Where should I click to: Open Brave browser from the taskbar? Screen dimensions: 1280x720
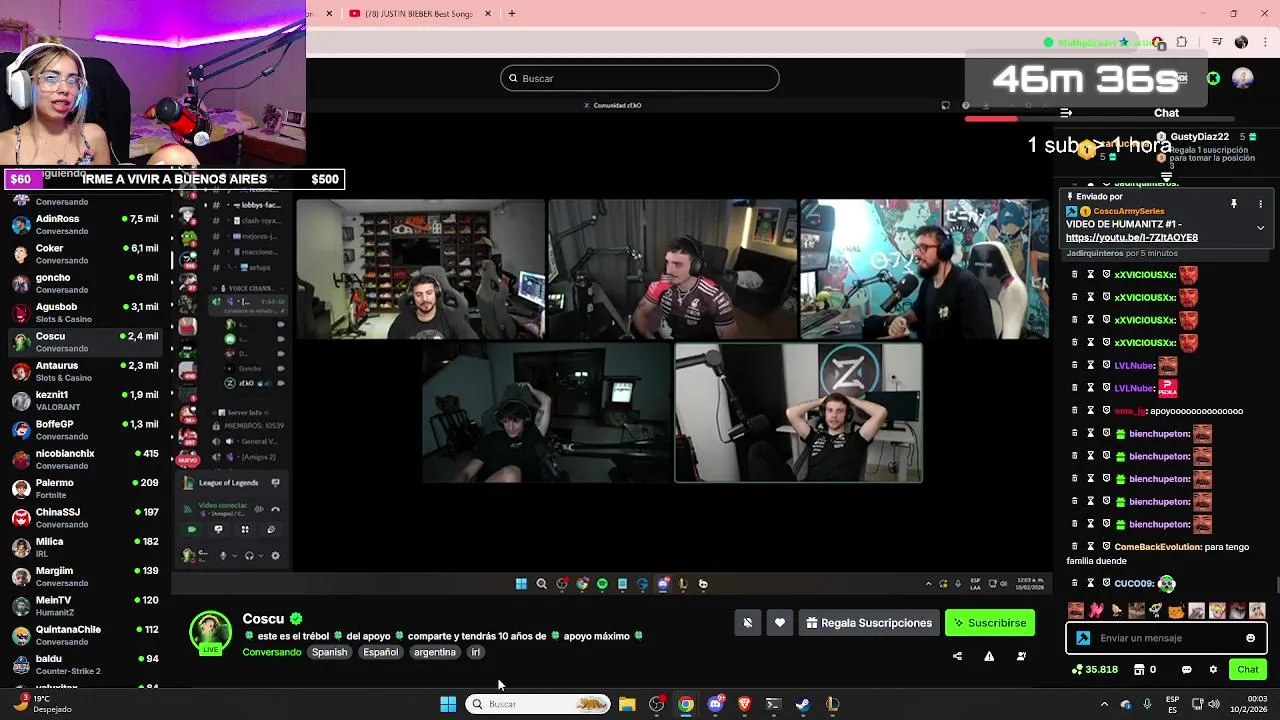tap(744, 704)
